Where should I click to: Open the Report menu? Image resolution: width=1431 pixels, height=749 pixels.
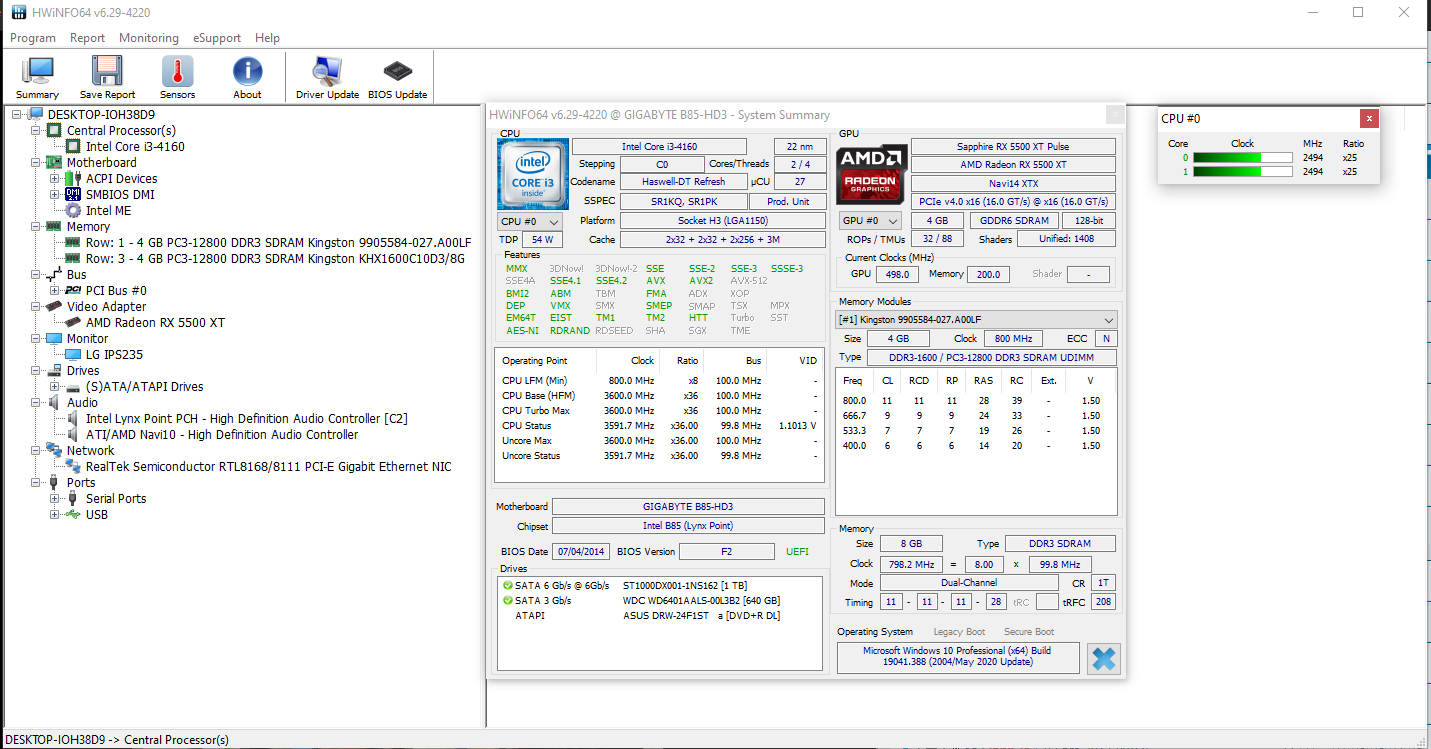[87, 38]
